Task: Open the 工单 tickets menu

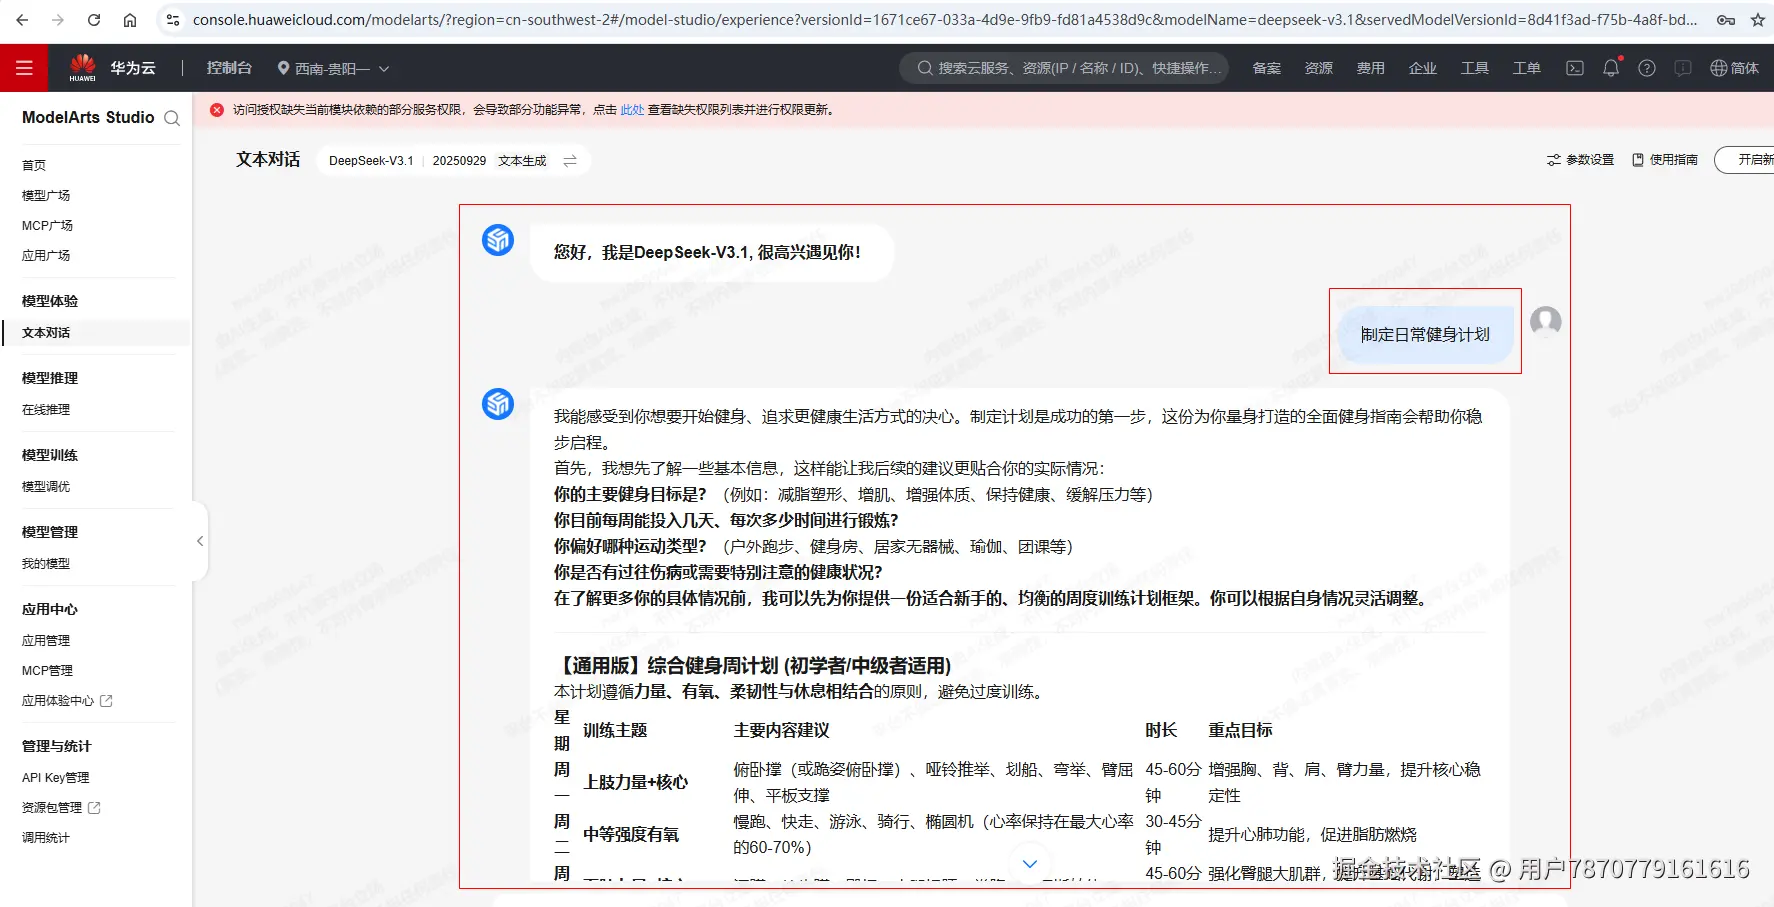Action: coord(1527,68)
